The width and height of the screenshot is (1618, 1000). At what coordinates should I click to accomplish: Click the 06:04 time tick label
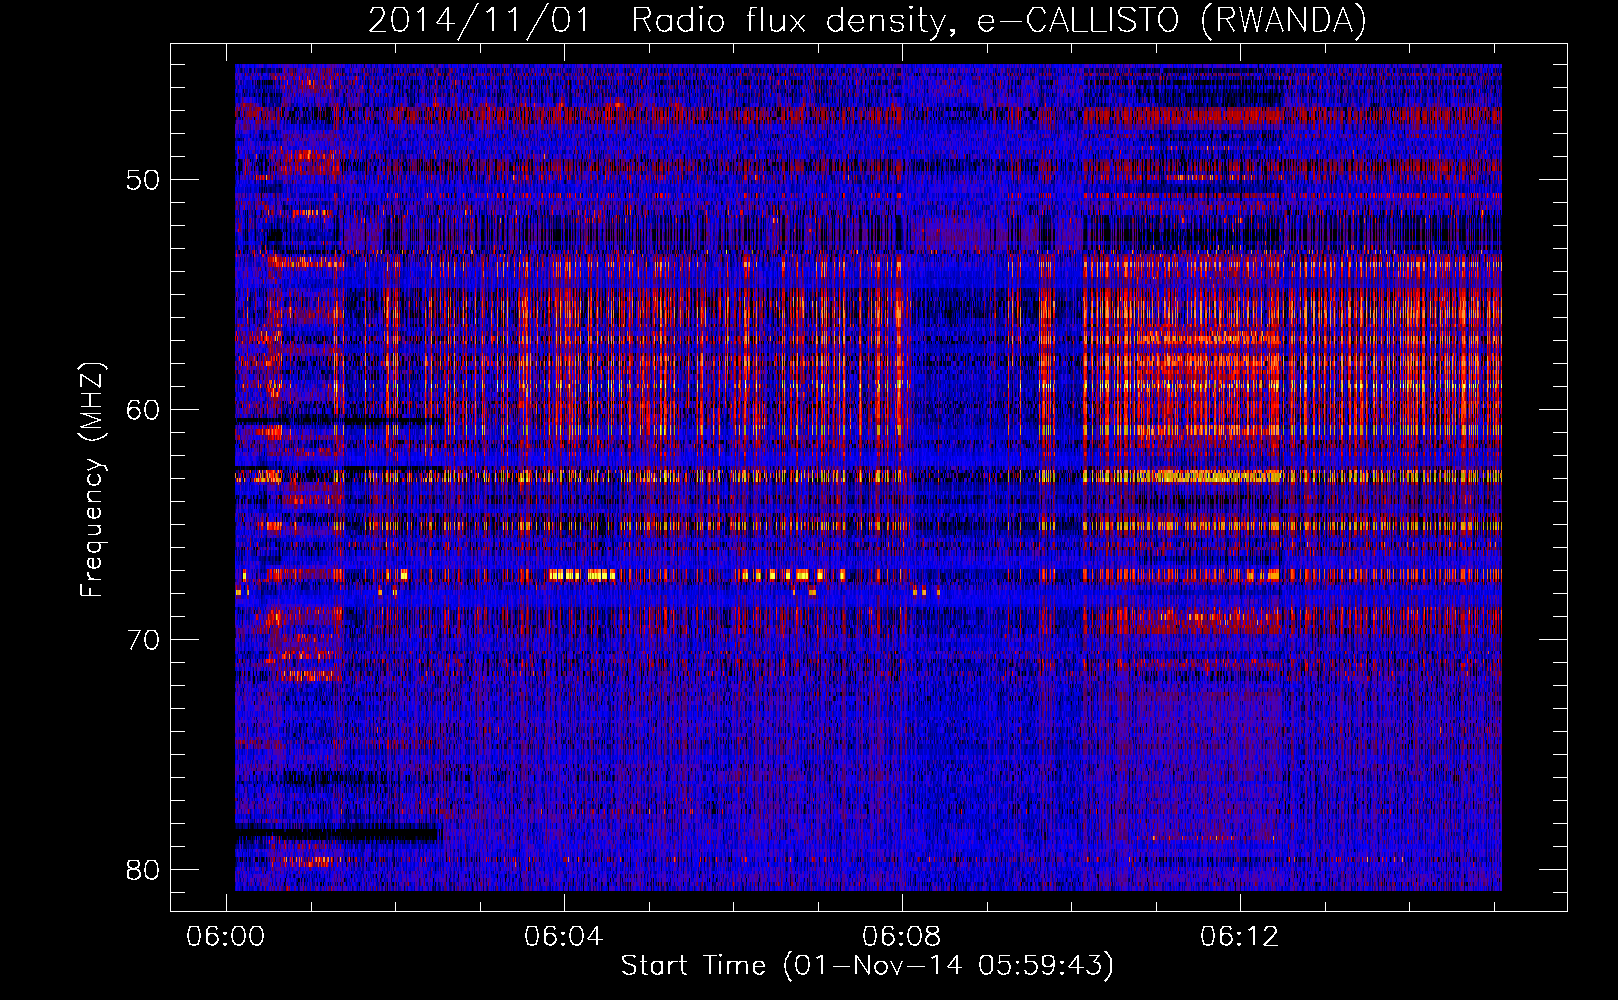[564, 936]
